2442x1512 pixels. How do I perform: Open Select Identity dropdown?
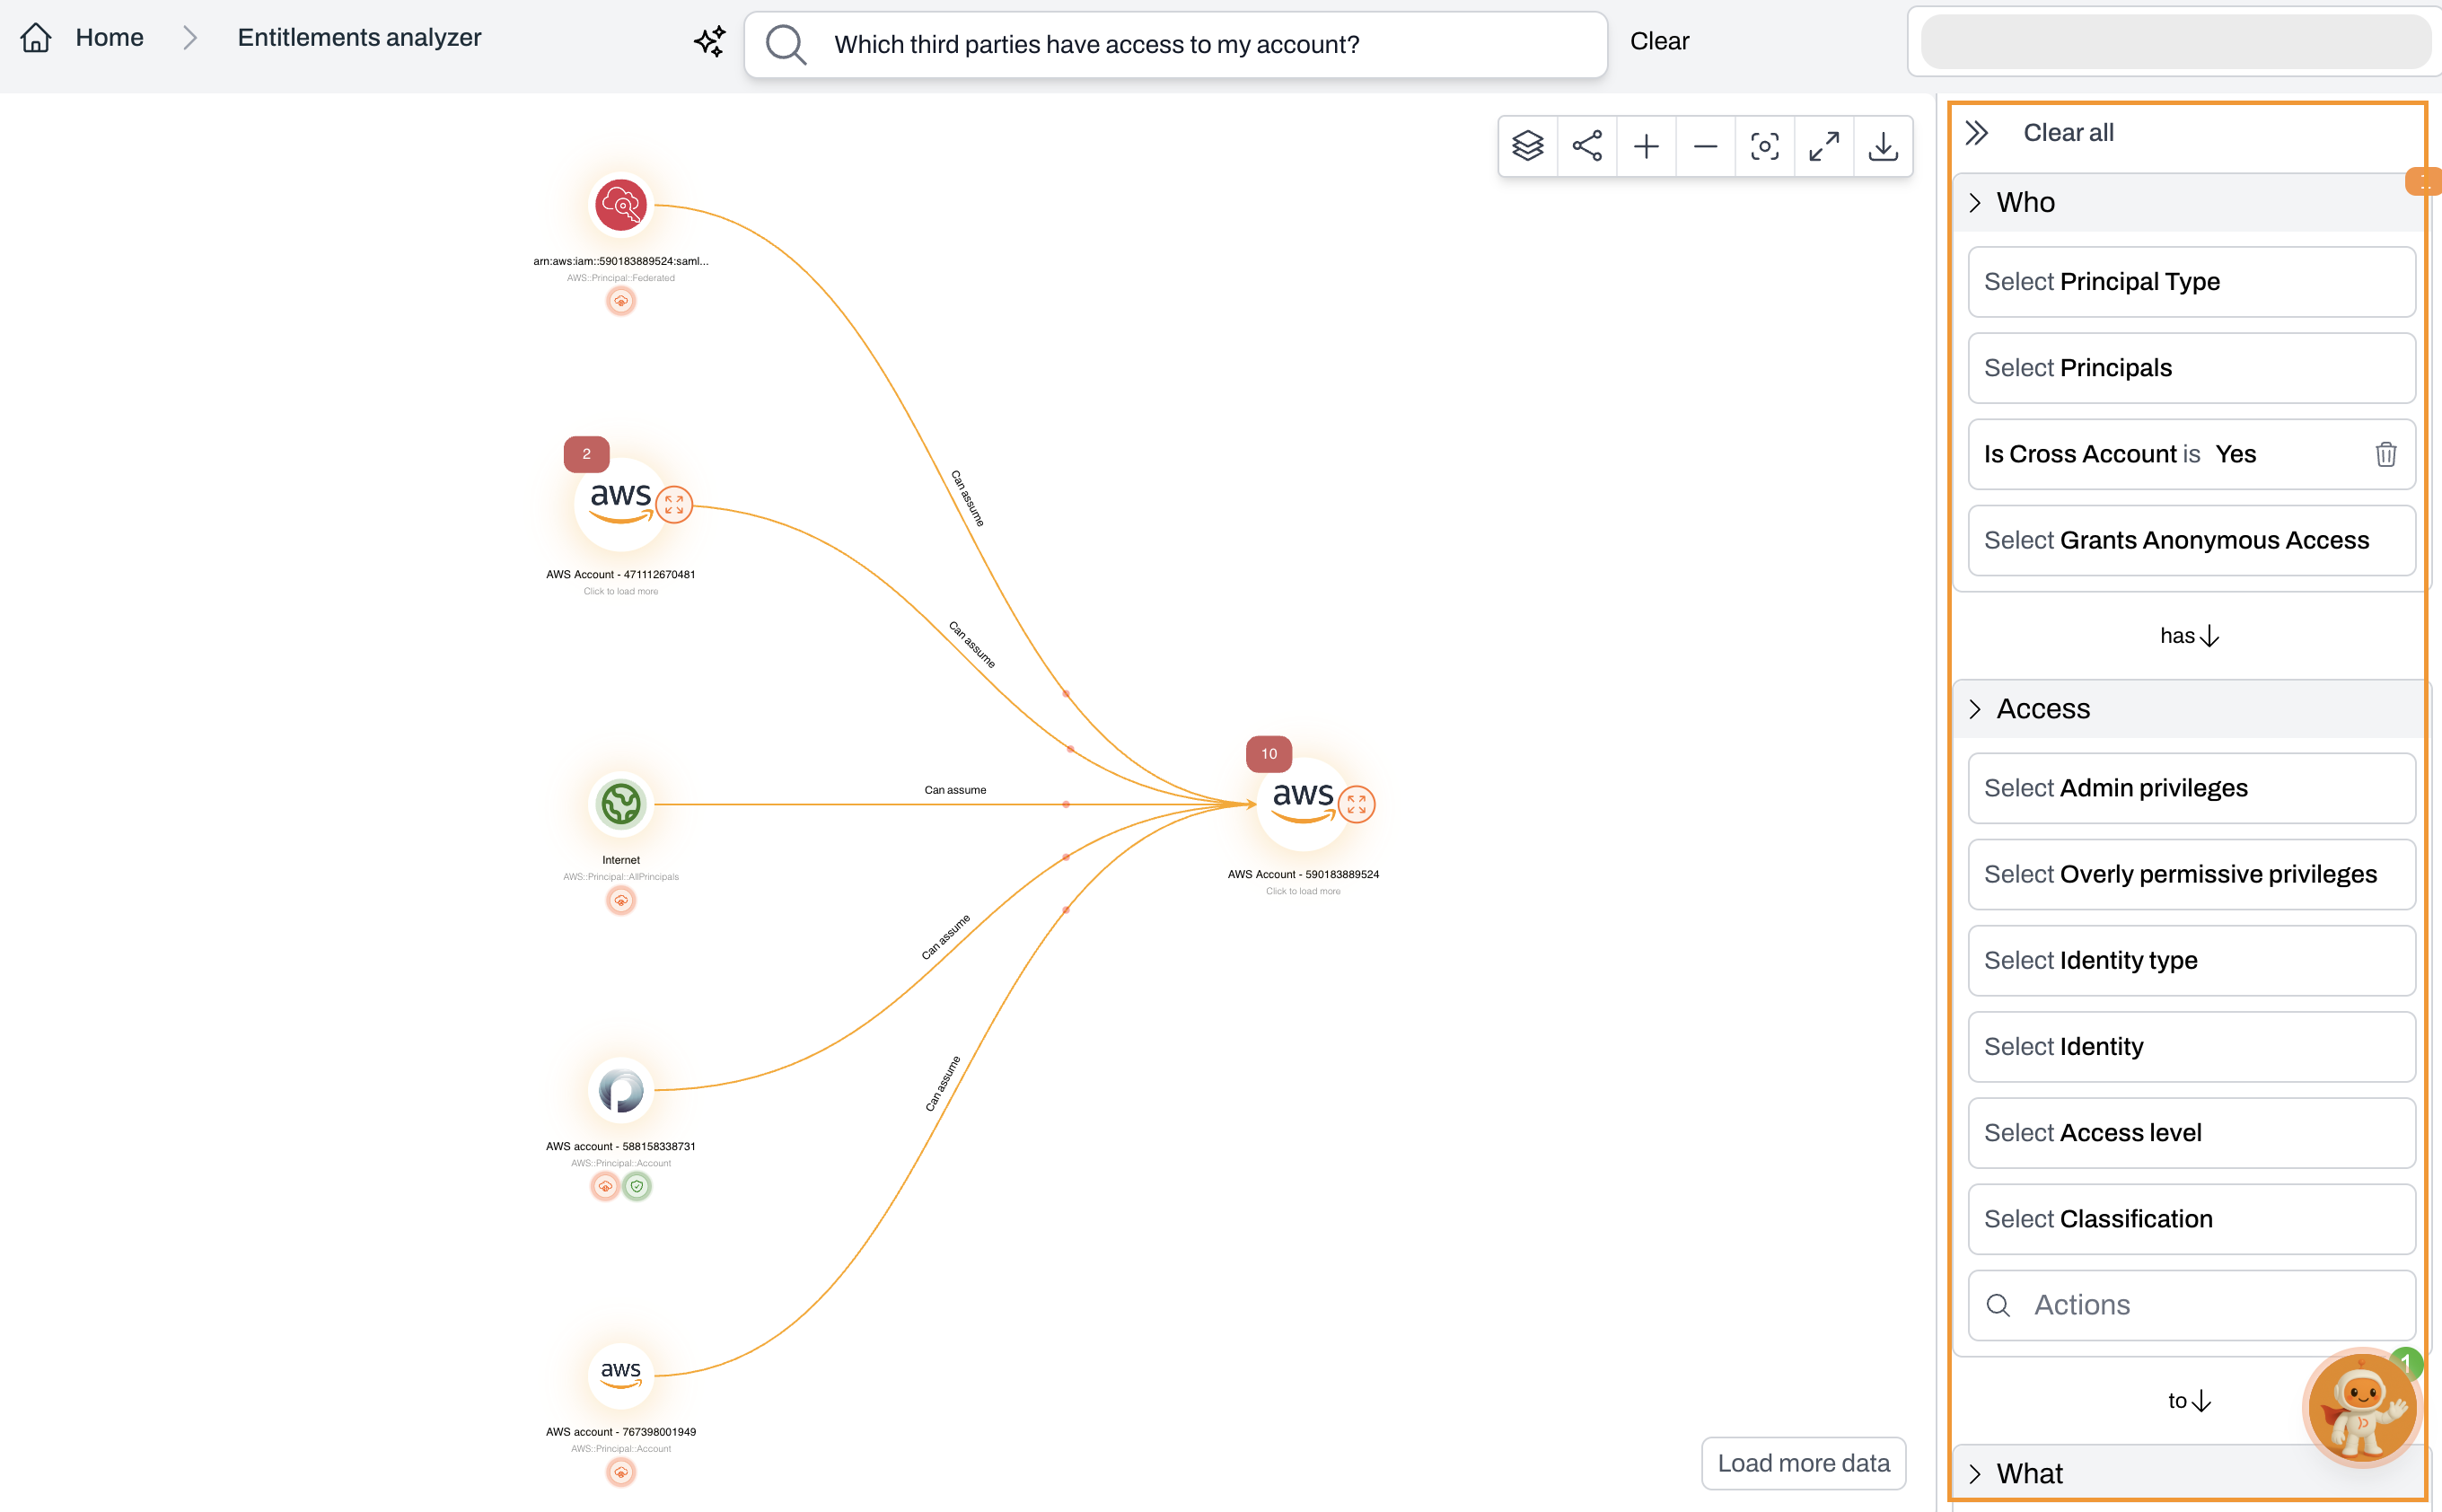(2191, 1046)
